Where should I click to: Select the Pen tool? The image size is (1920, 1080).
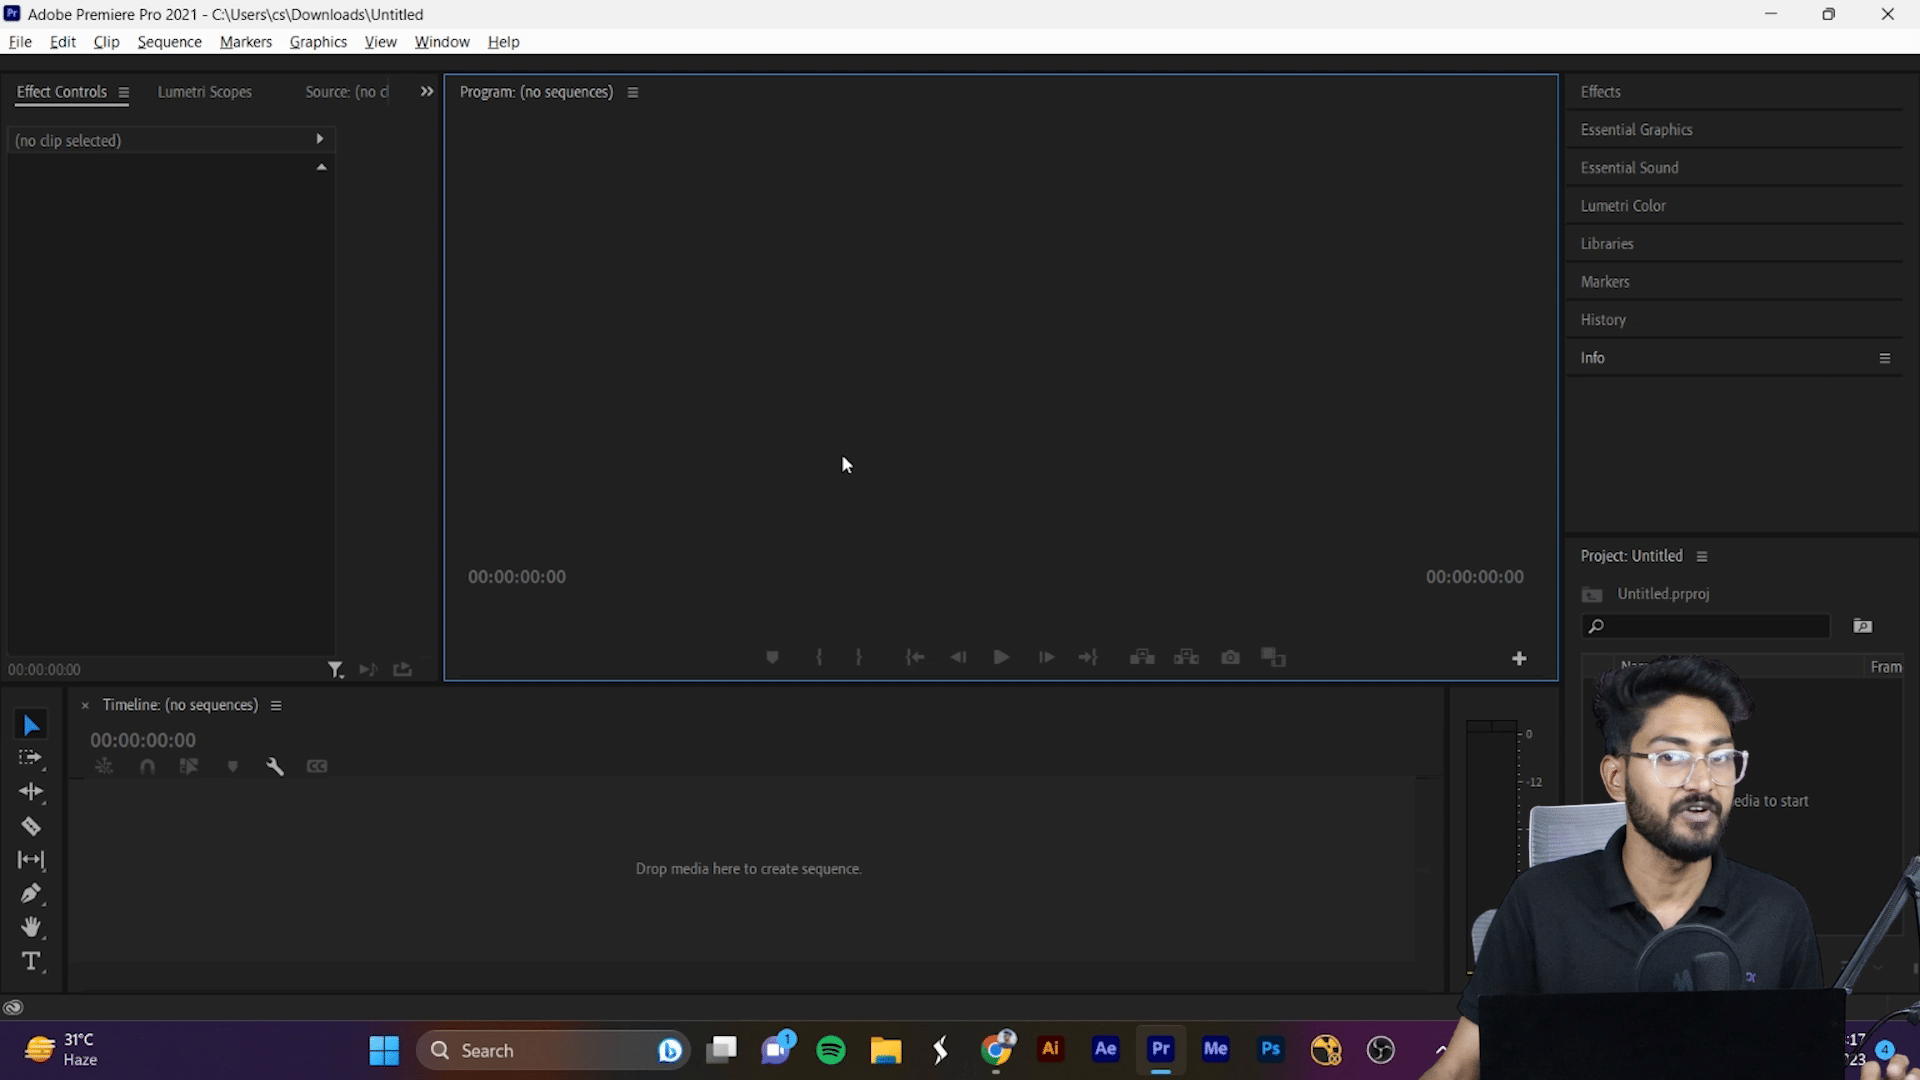pyautogui.click(x=30, y=893)
